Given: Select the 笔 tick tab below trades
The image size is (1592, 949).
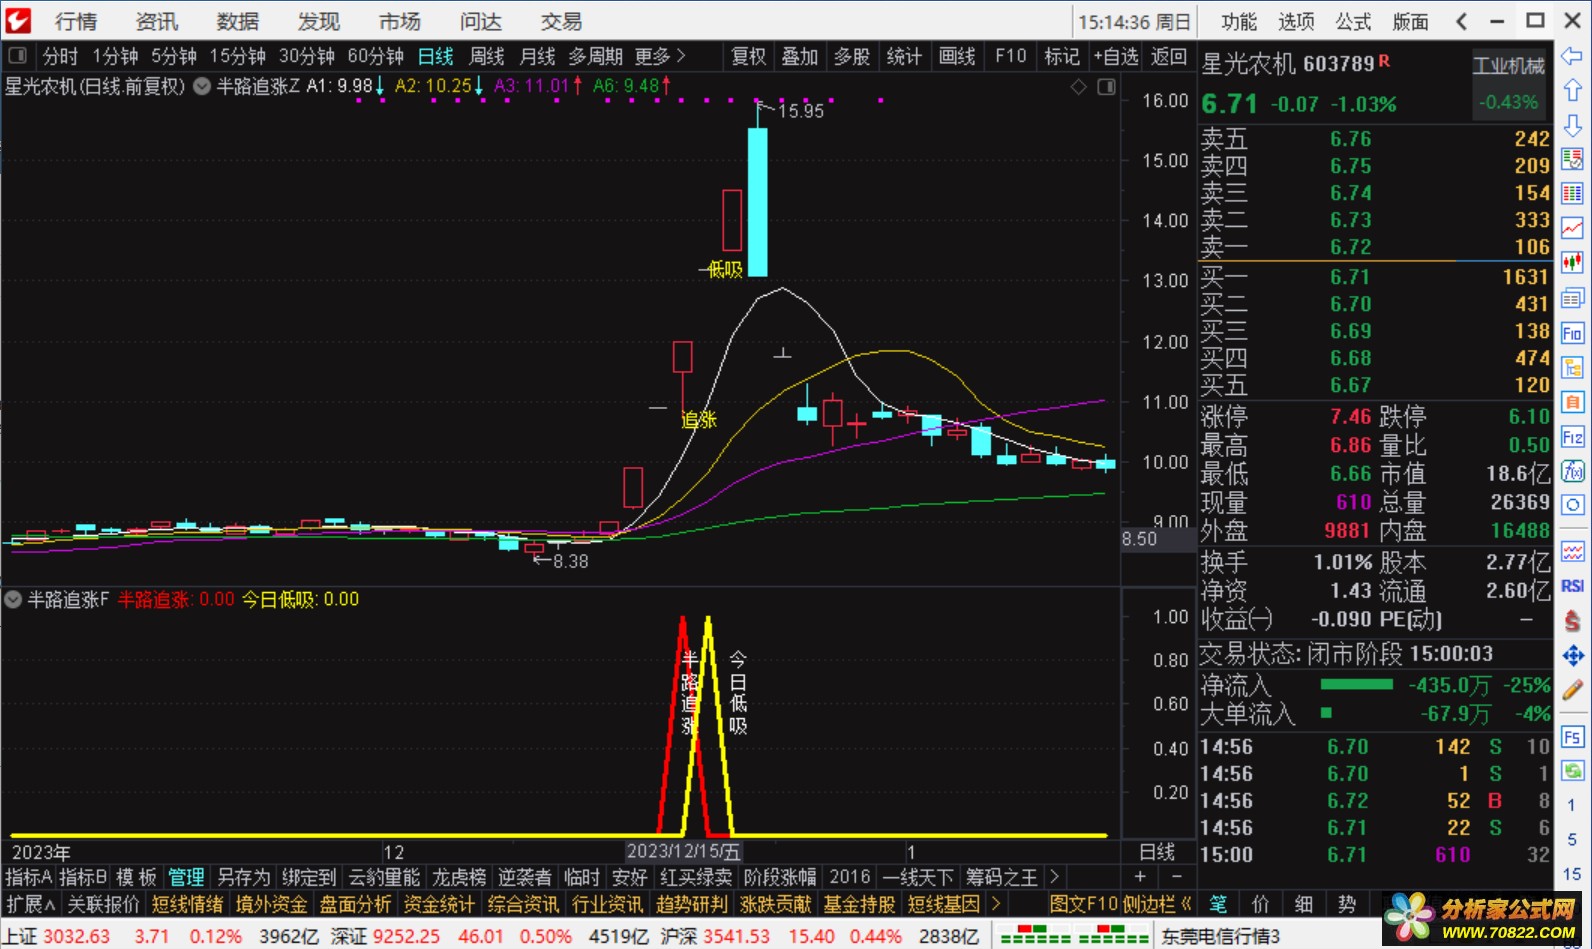Looking at the screenshot, I should point(1218,904).
